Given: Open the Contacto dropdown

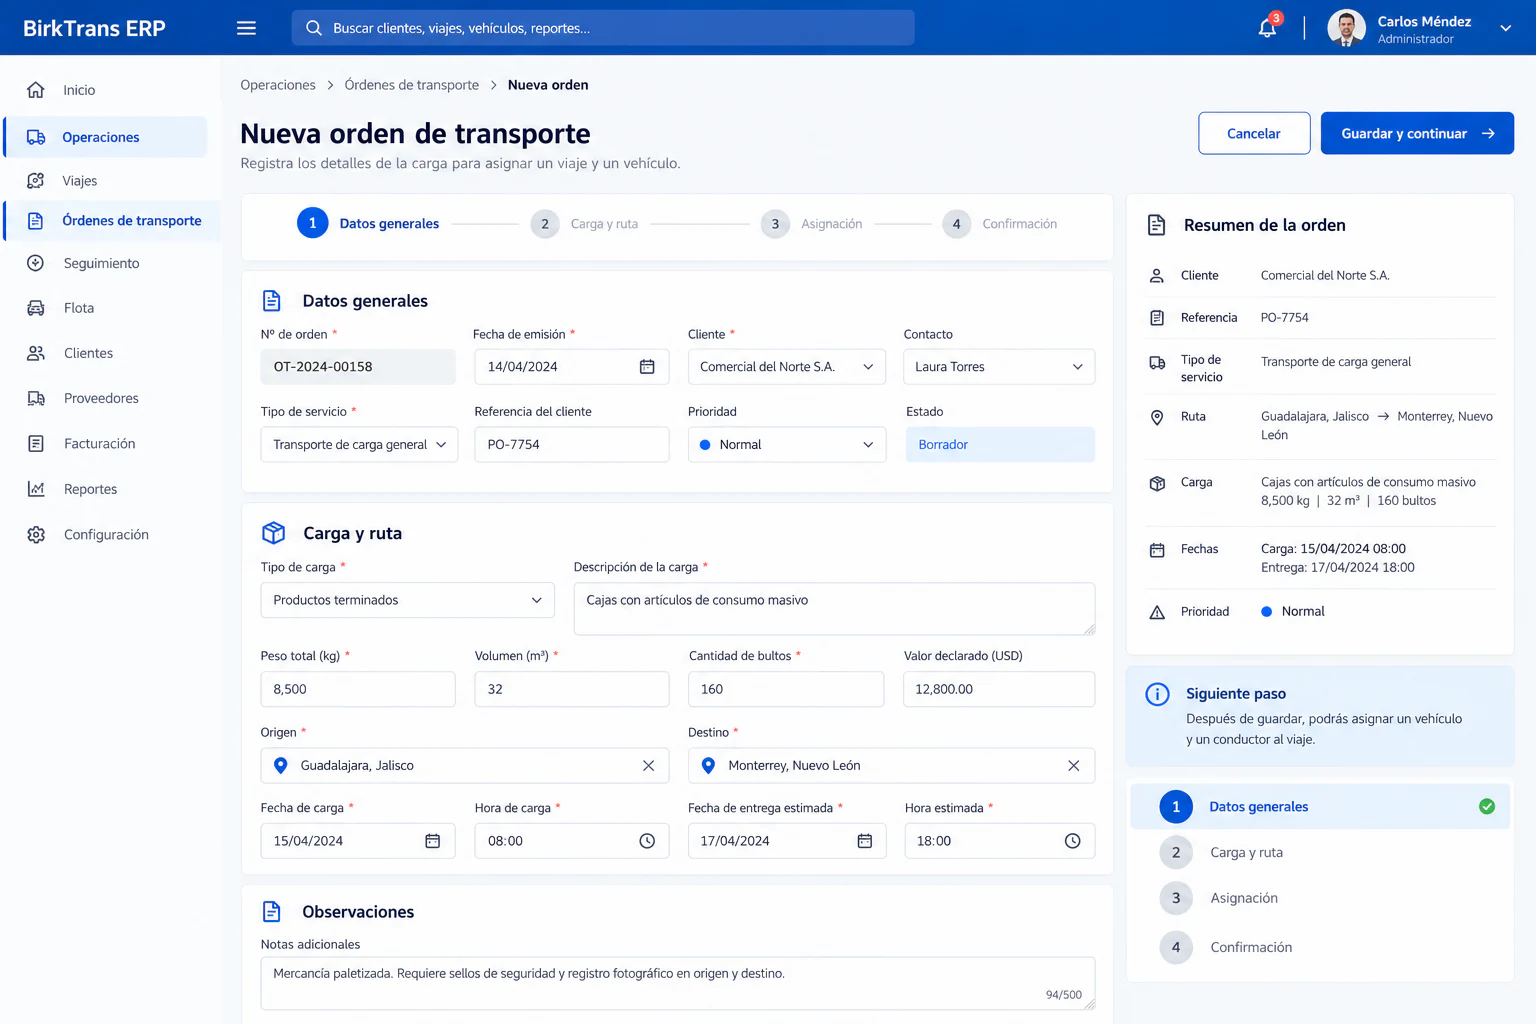Looking at the screenshot, I should [x=999, y=367].
